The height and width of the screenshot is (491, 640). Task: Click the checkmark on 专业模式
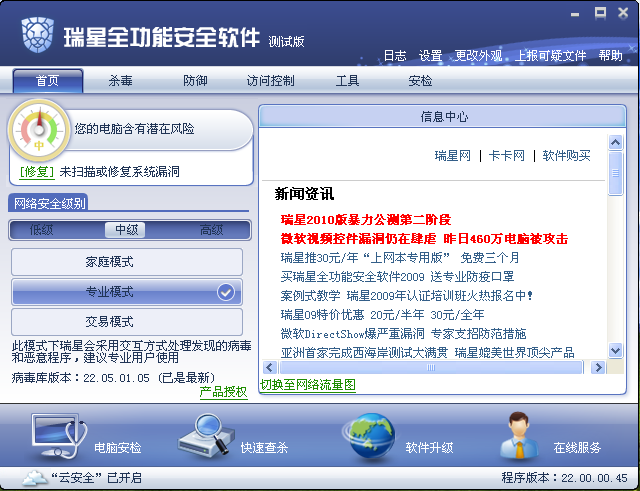(226, 292)
